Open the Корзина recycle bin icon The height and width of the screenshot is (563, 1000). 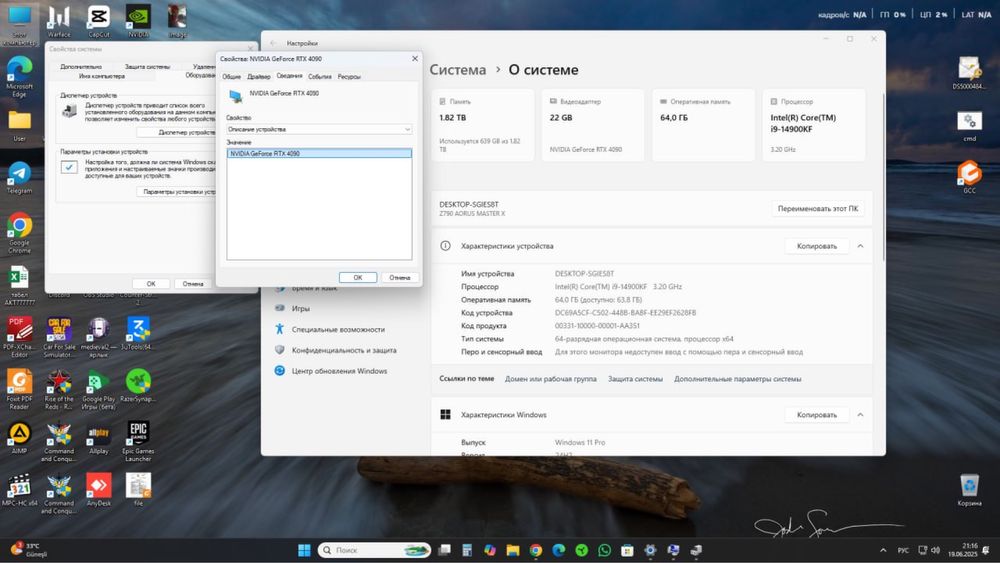(968, 486)
